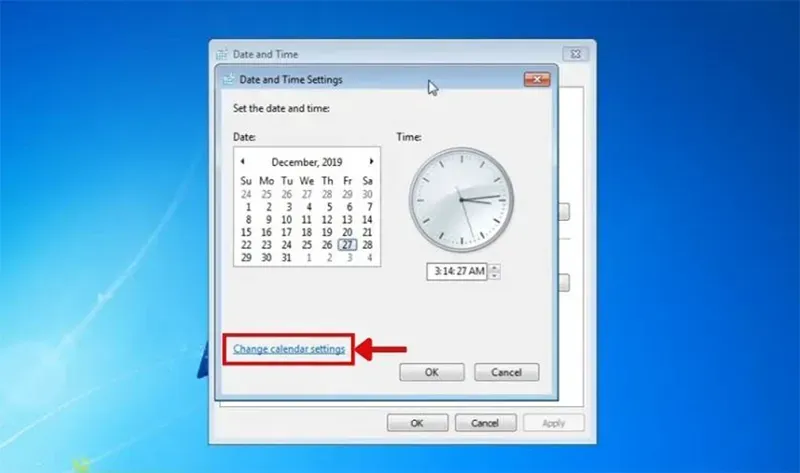Viewport: 800px width, 473px height.
Task: Go to the previous month in calendar
Action: click(x=243, y=161)
